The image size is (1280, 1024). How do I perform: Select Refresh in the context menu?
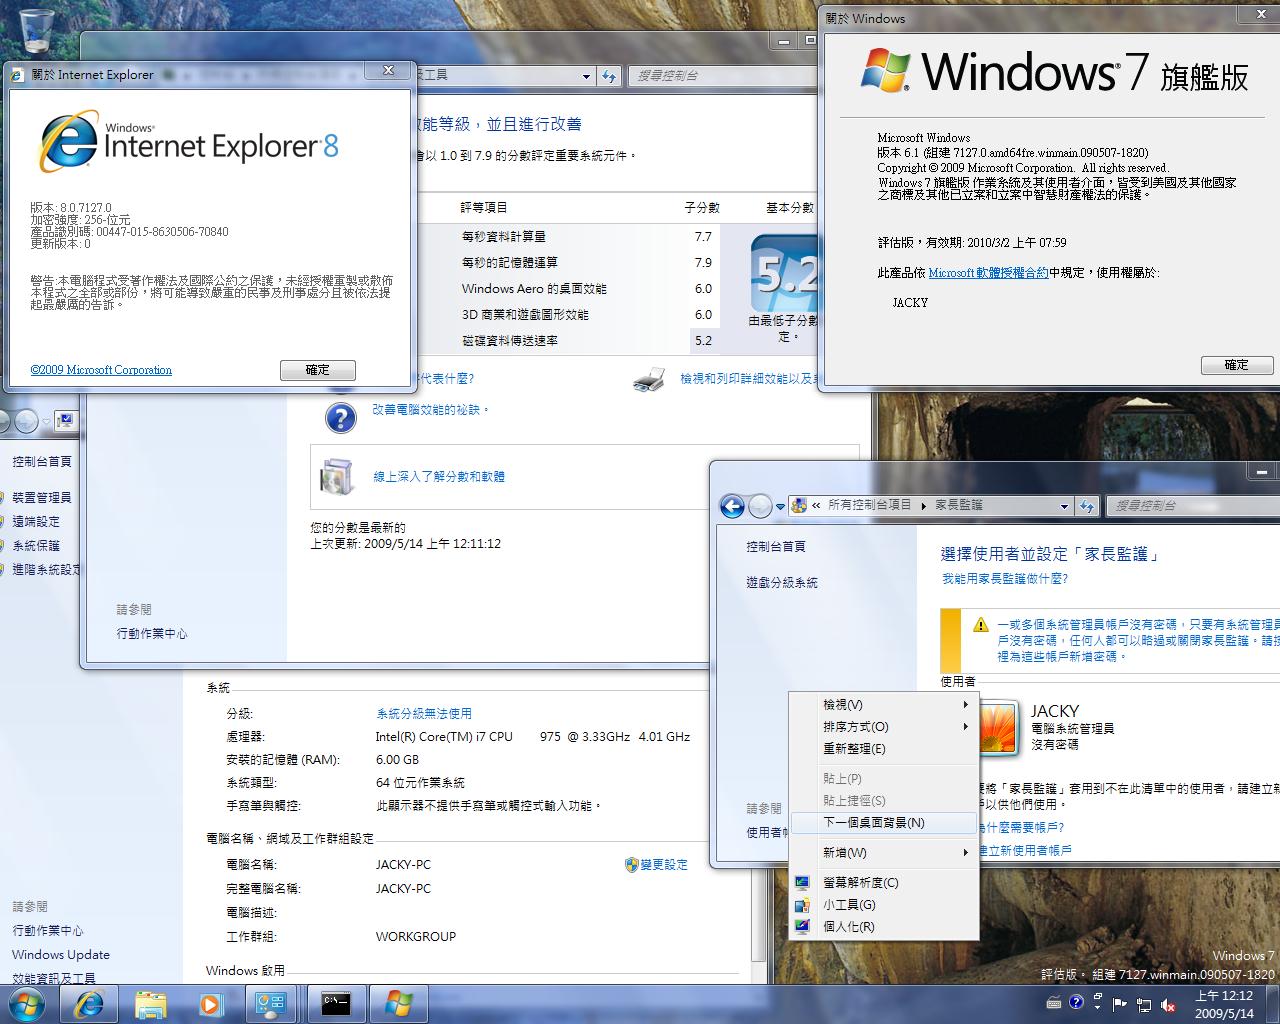tap(884, 749)
